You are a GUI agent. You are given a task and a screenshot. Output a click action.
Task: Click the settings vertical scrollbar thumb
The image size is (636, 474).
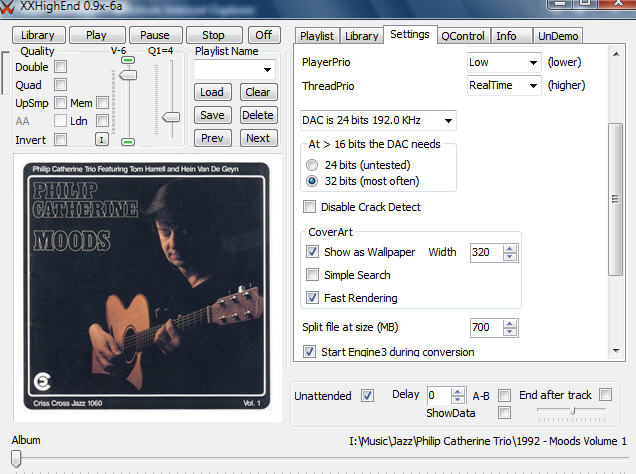coord(616,199)
